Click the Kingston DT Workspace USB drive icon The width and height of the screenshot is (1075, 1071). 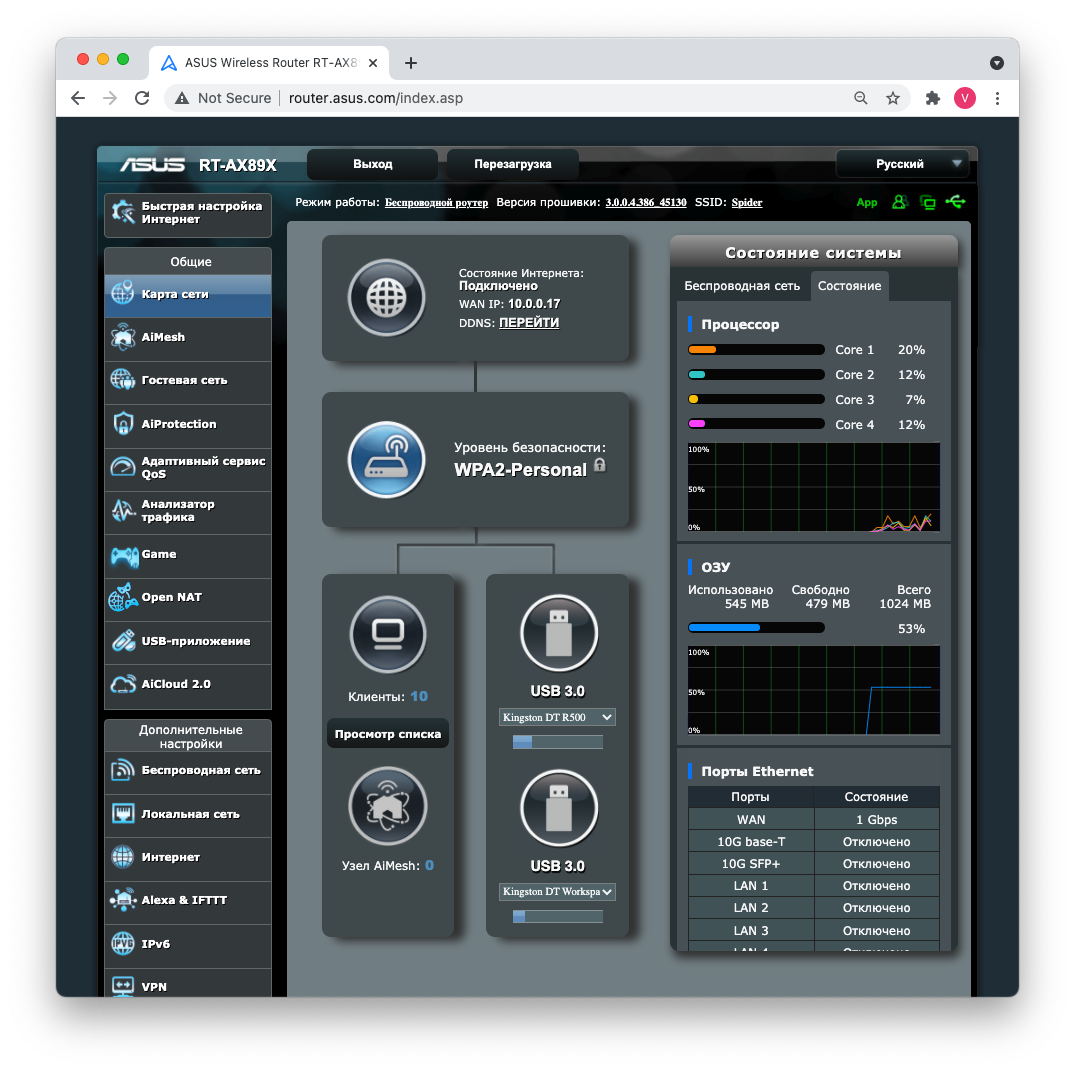pos(559,808)
